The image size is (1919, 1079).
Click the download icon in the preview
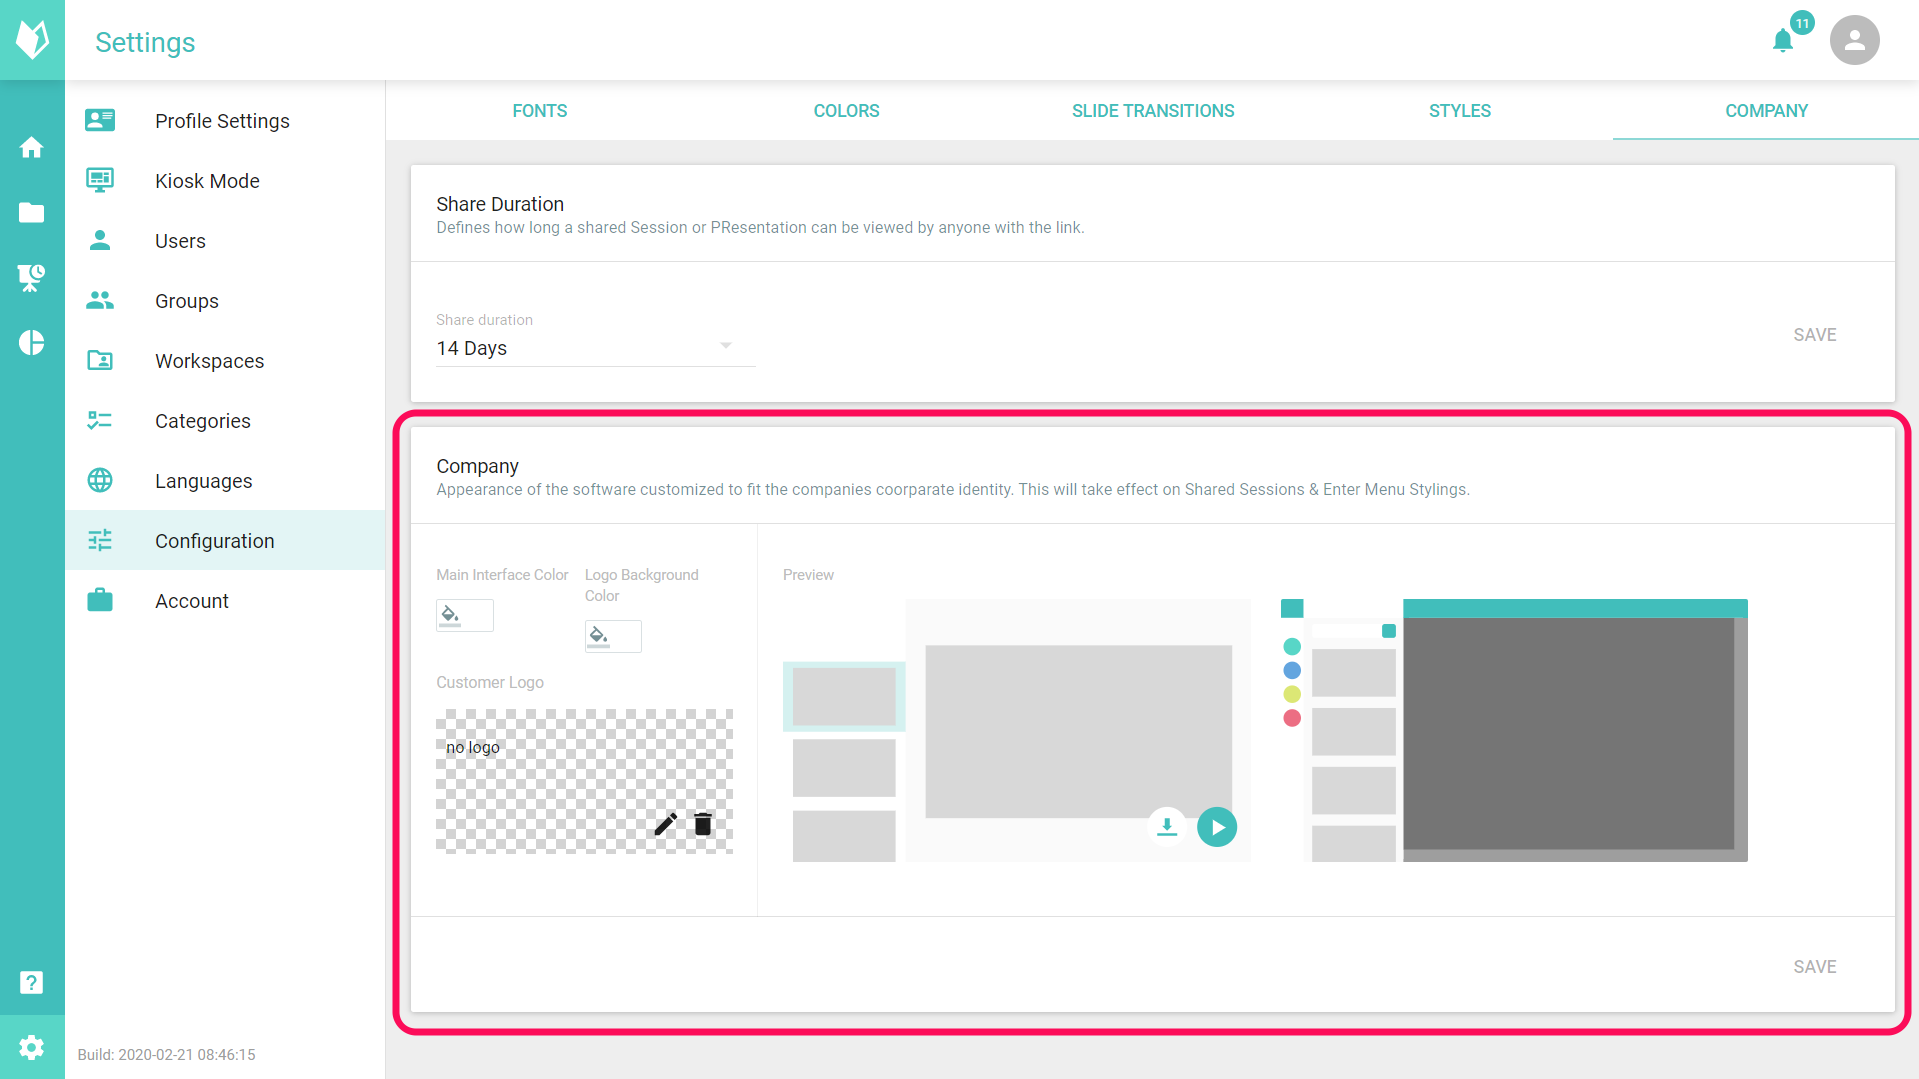(1167, 827)
